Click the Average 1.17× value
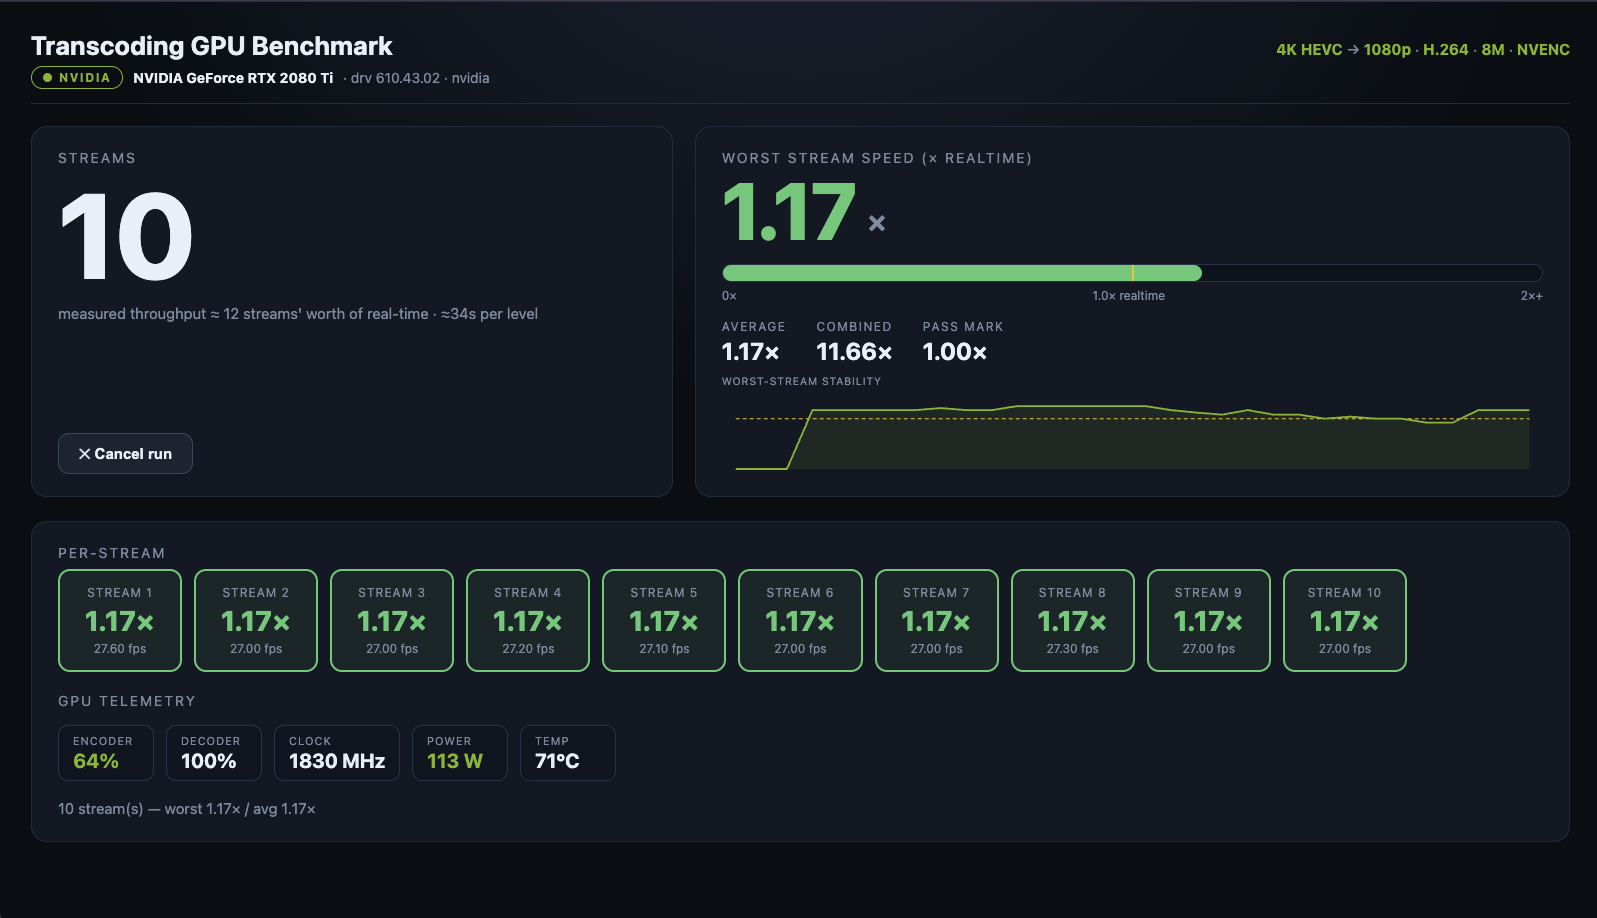Image resolution: width=1597 pixels, height=918 pixels. coord(750,352)
